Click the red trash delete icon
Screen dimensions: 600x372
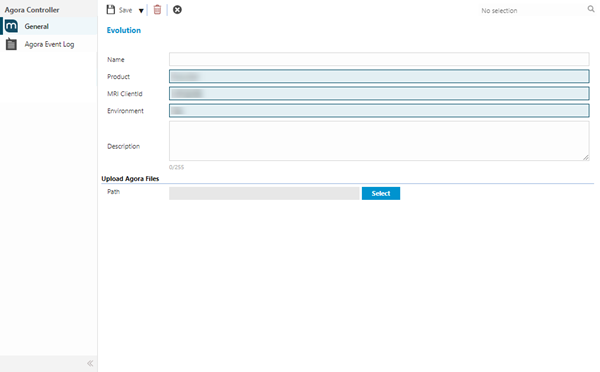pos(157,10)
